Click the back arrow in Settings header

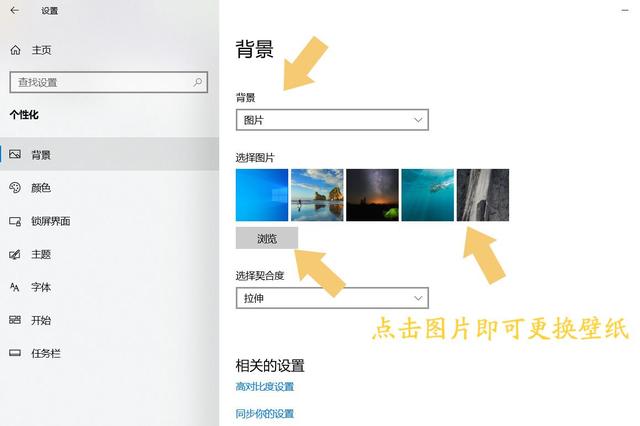click(15, 11)
